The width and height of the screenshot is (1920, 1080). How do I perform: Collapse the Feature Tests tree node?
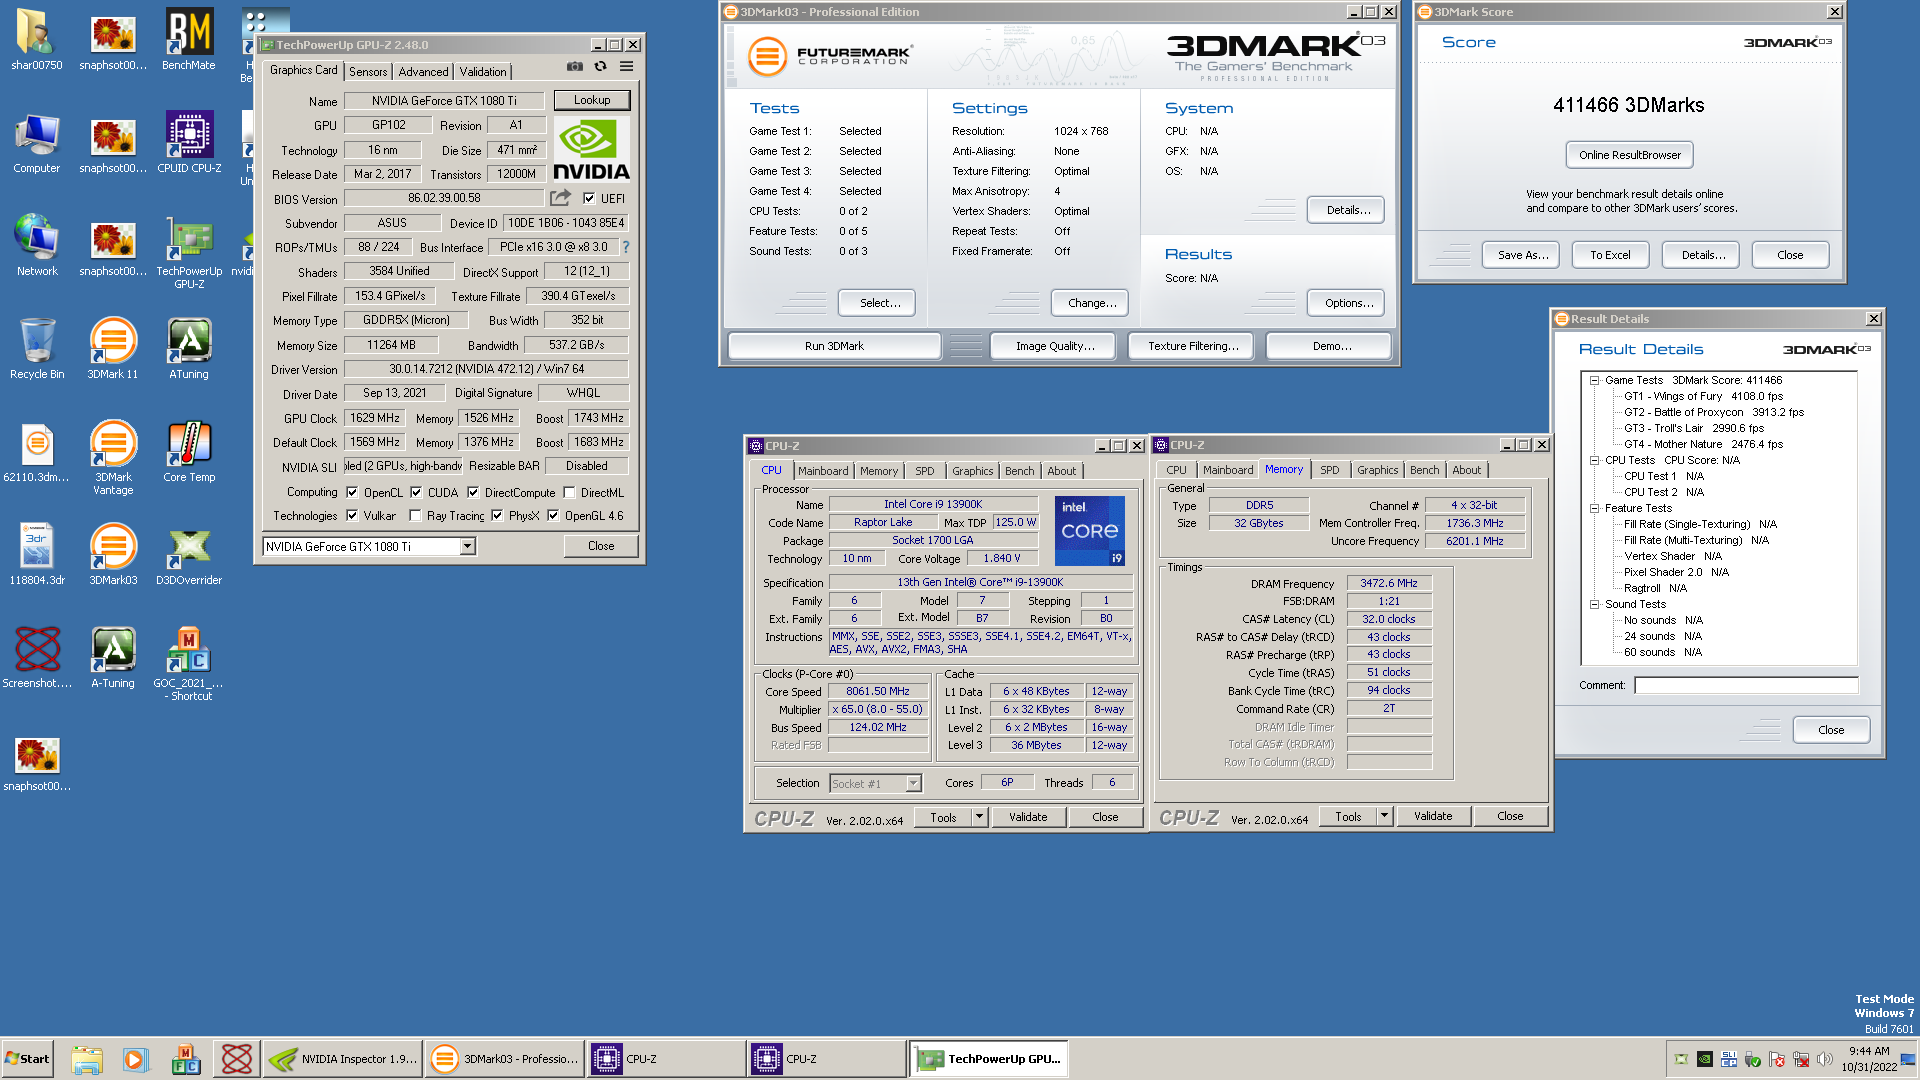click(x=1594, y=508)
